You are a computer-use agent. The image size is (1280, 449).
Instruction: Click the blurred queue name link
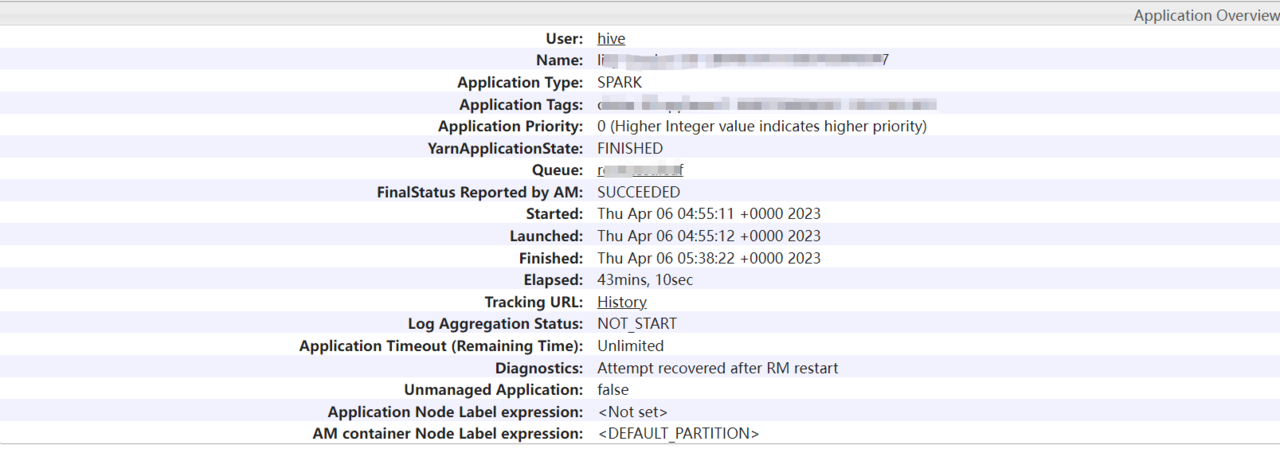click(x=640, y=171)
